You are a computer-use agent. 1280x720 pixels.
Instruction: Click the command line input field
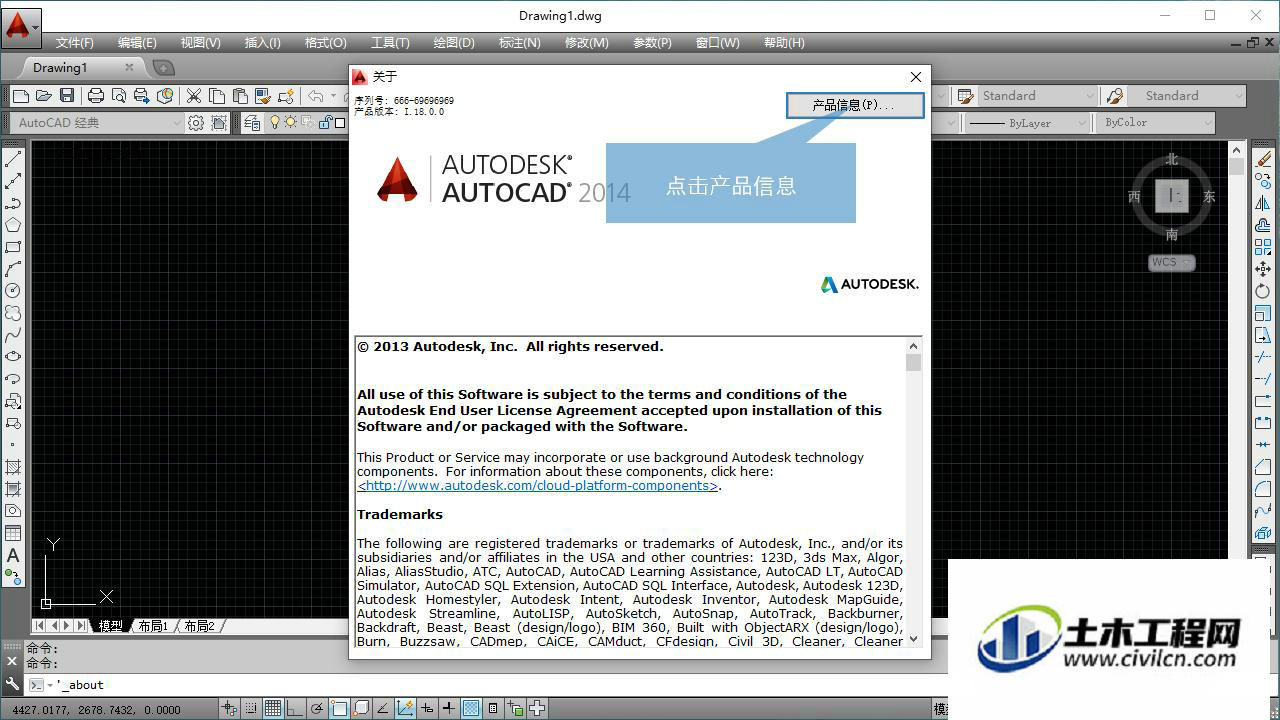500,685
